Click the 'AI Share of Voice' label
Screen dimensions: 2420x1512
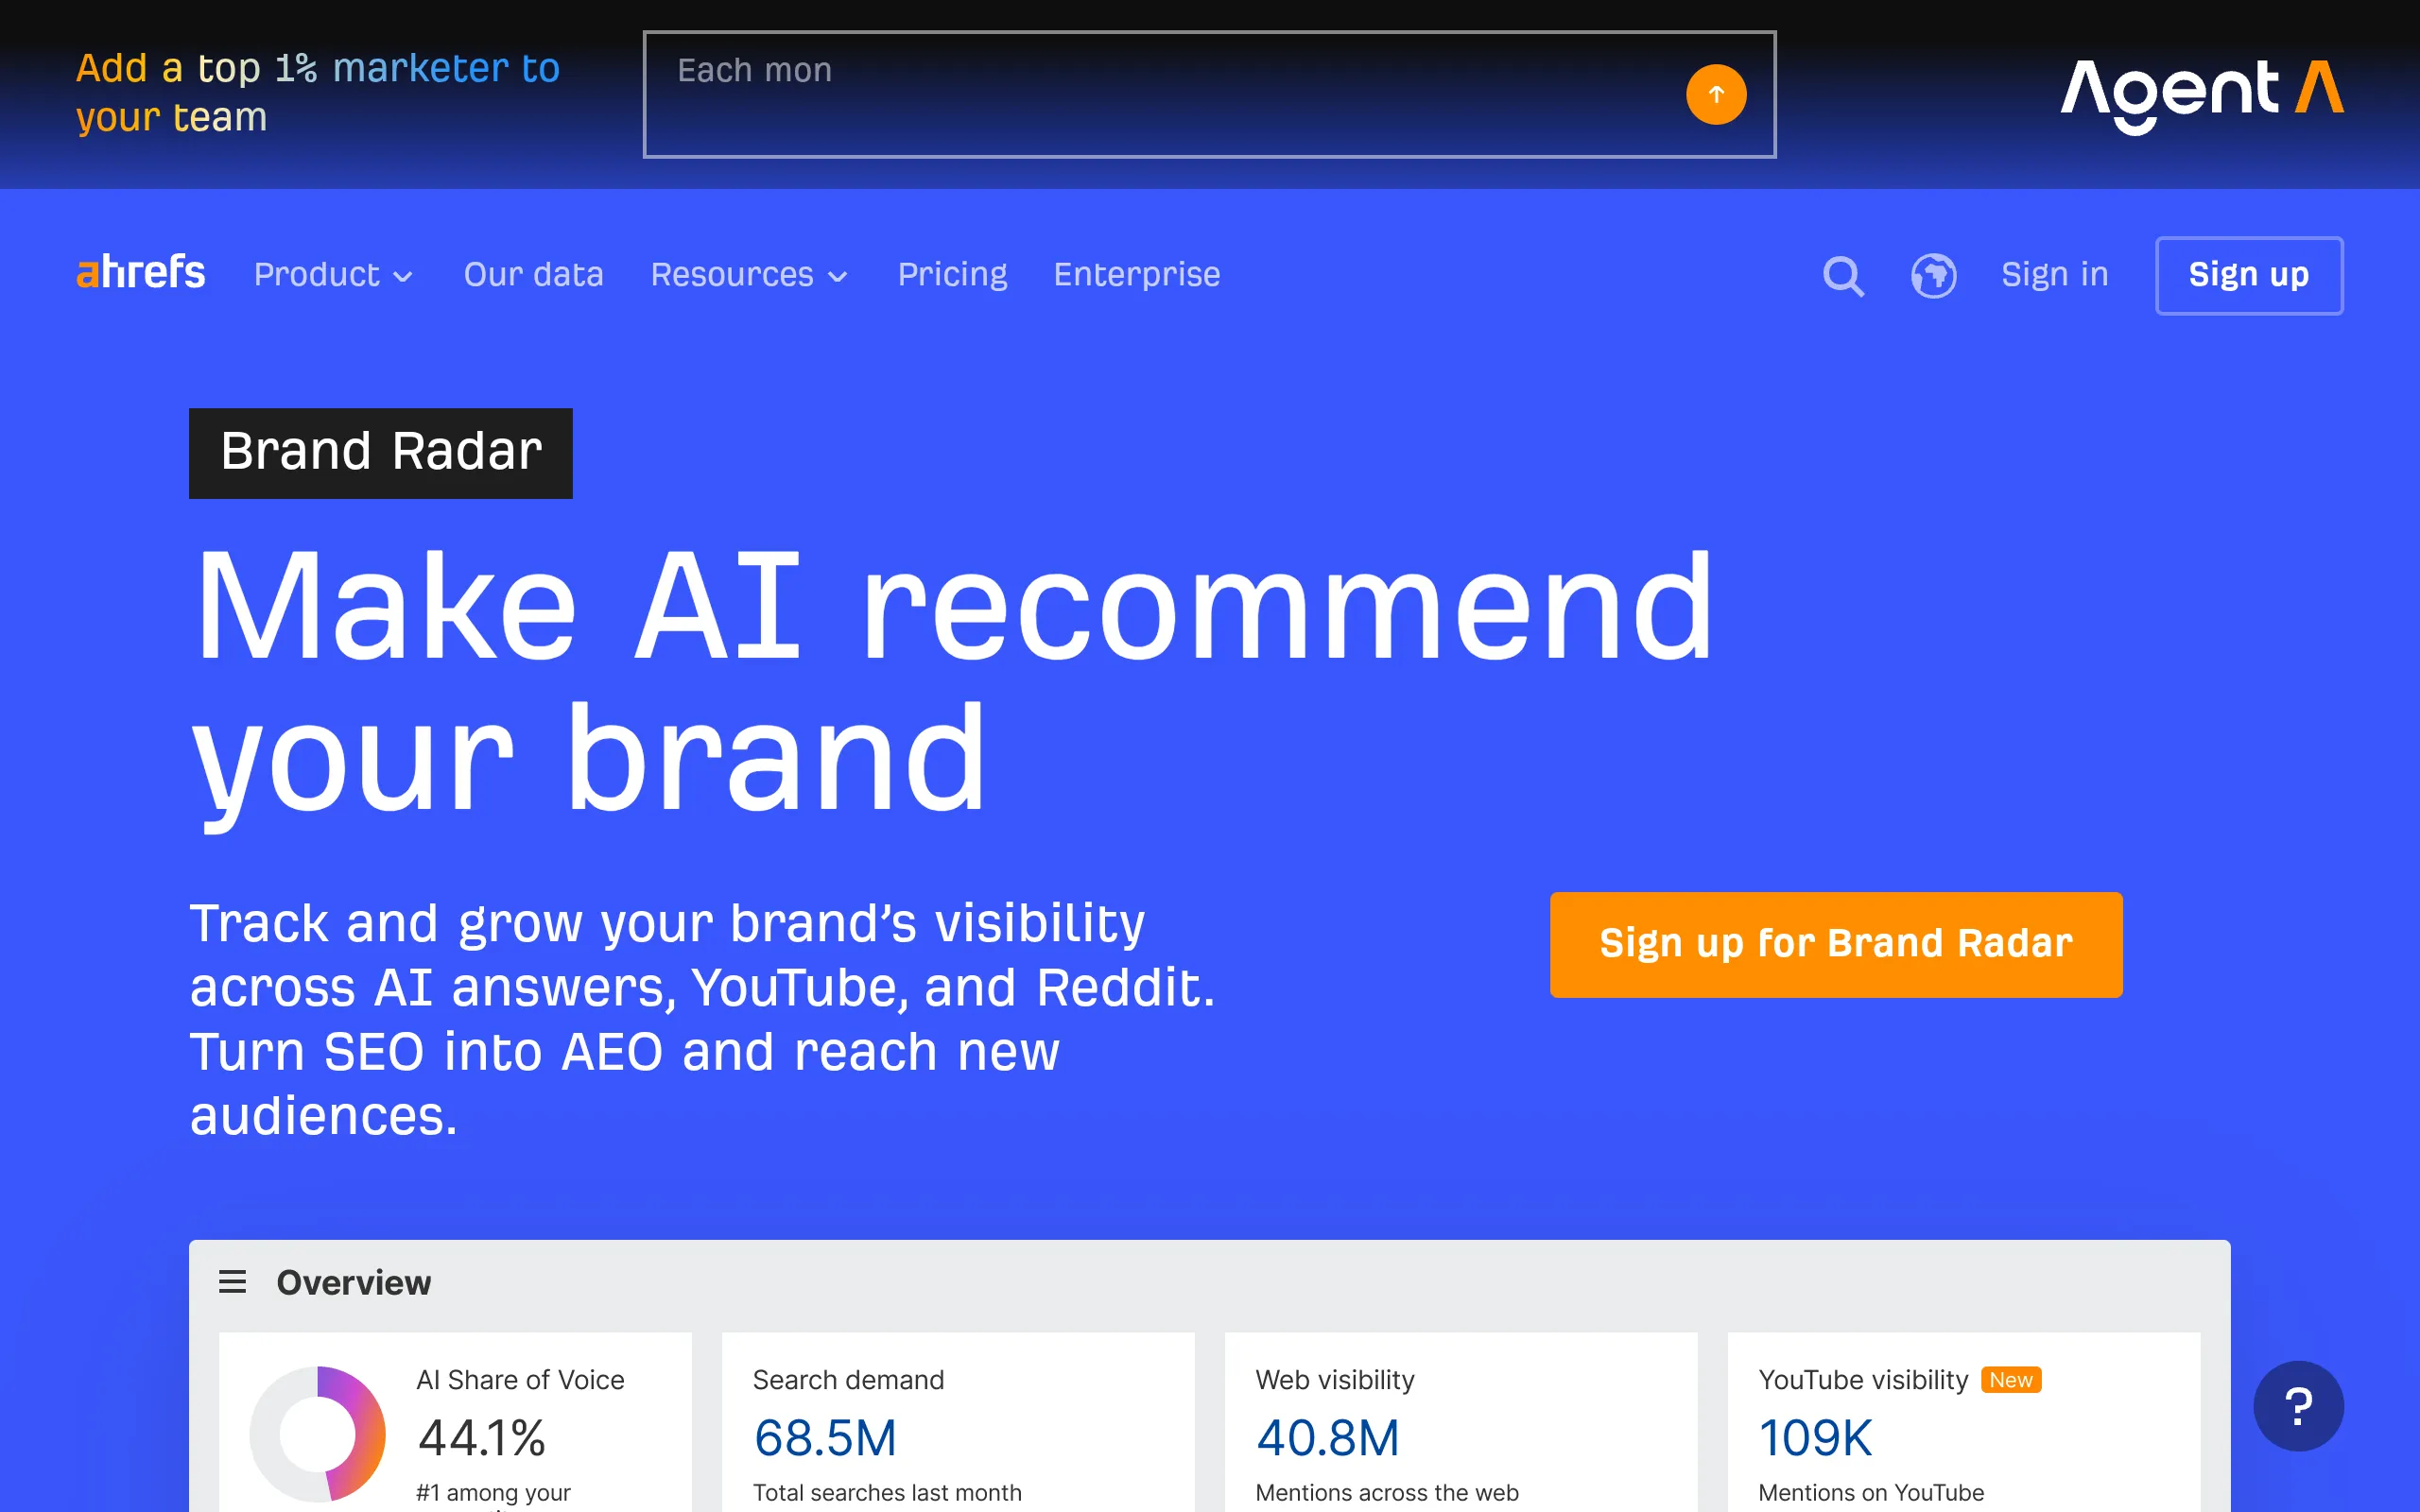click(520, 1380)
